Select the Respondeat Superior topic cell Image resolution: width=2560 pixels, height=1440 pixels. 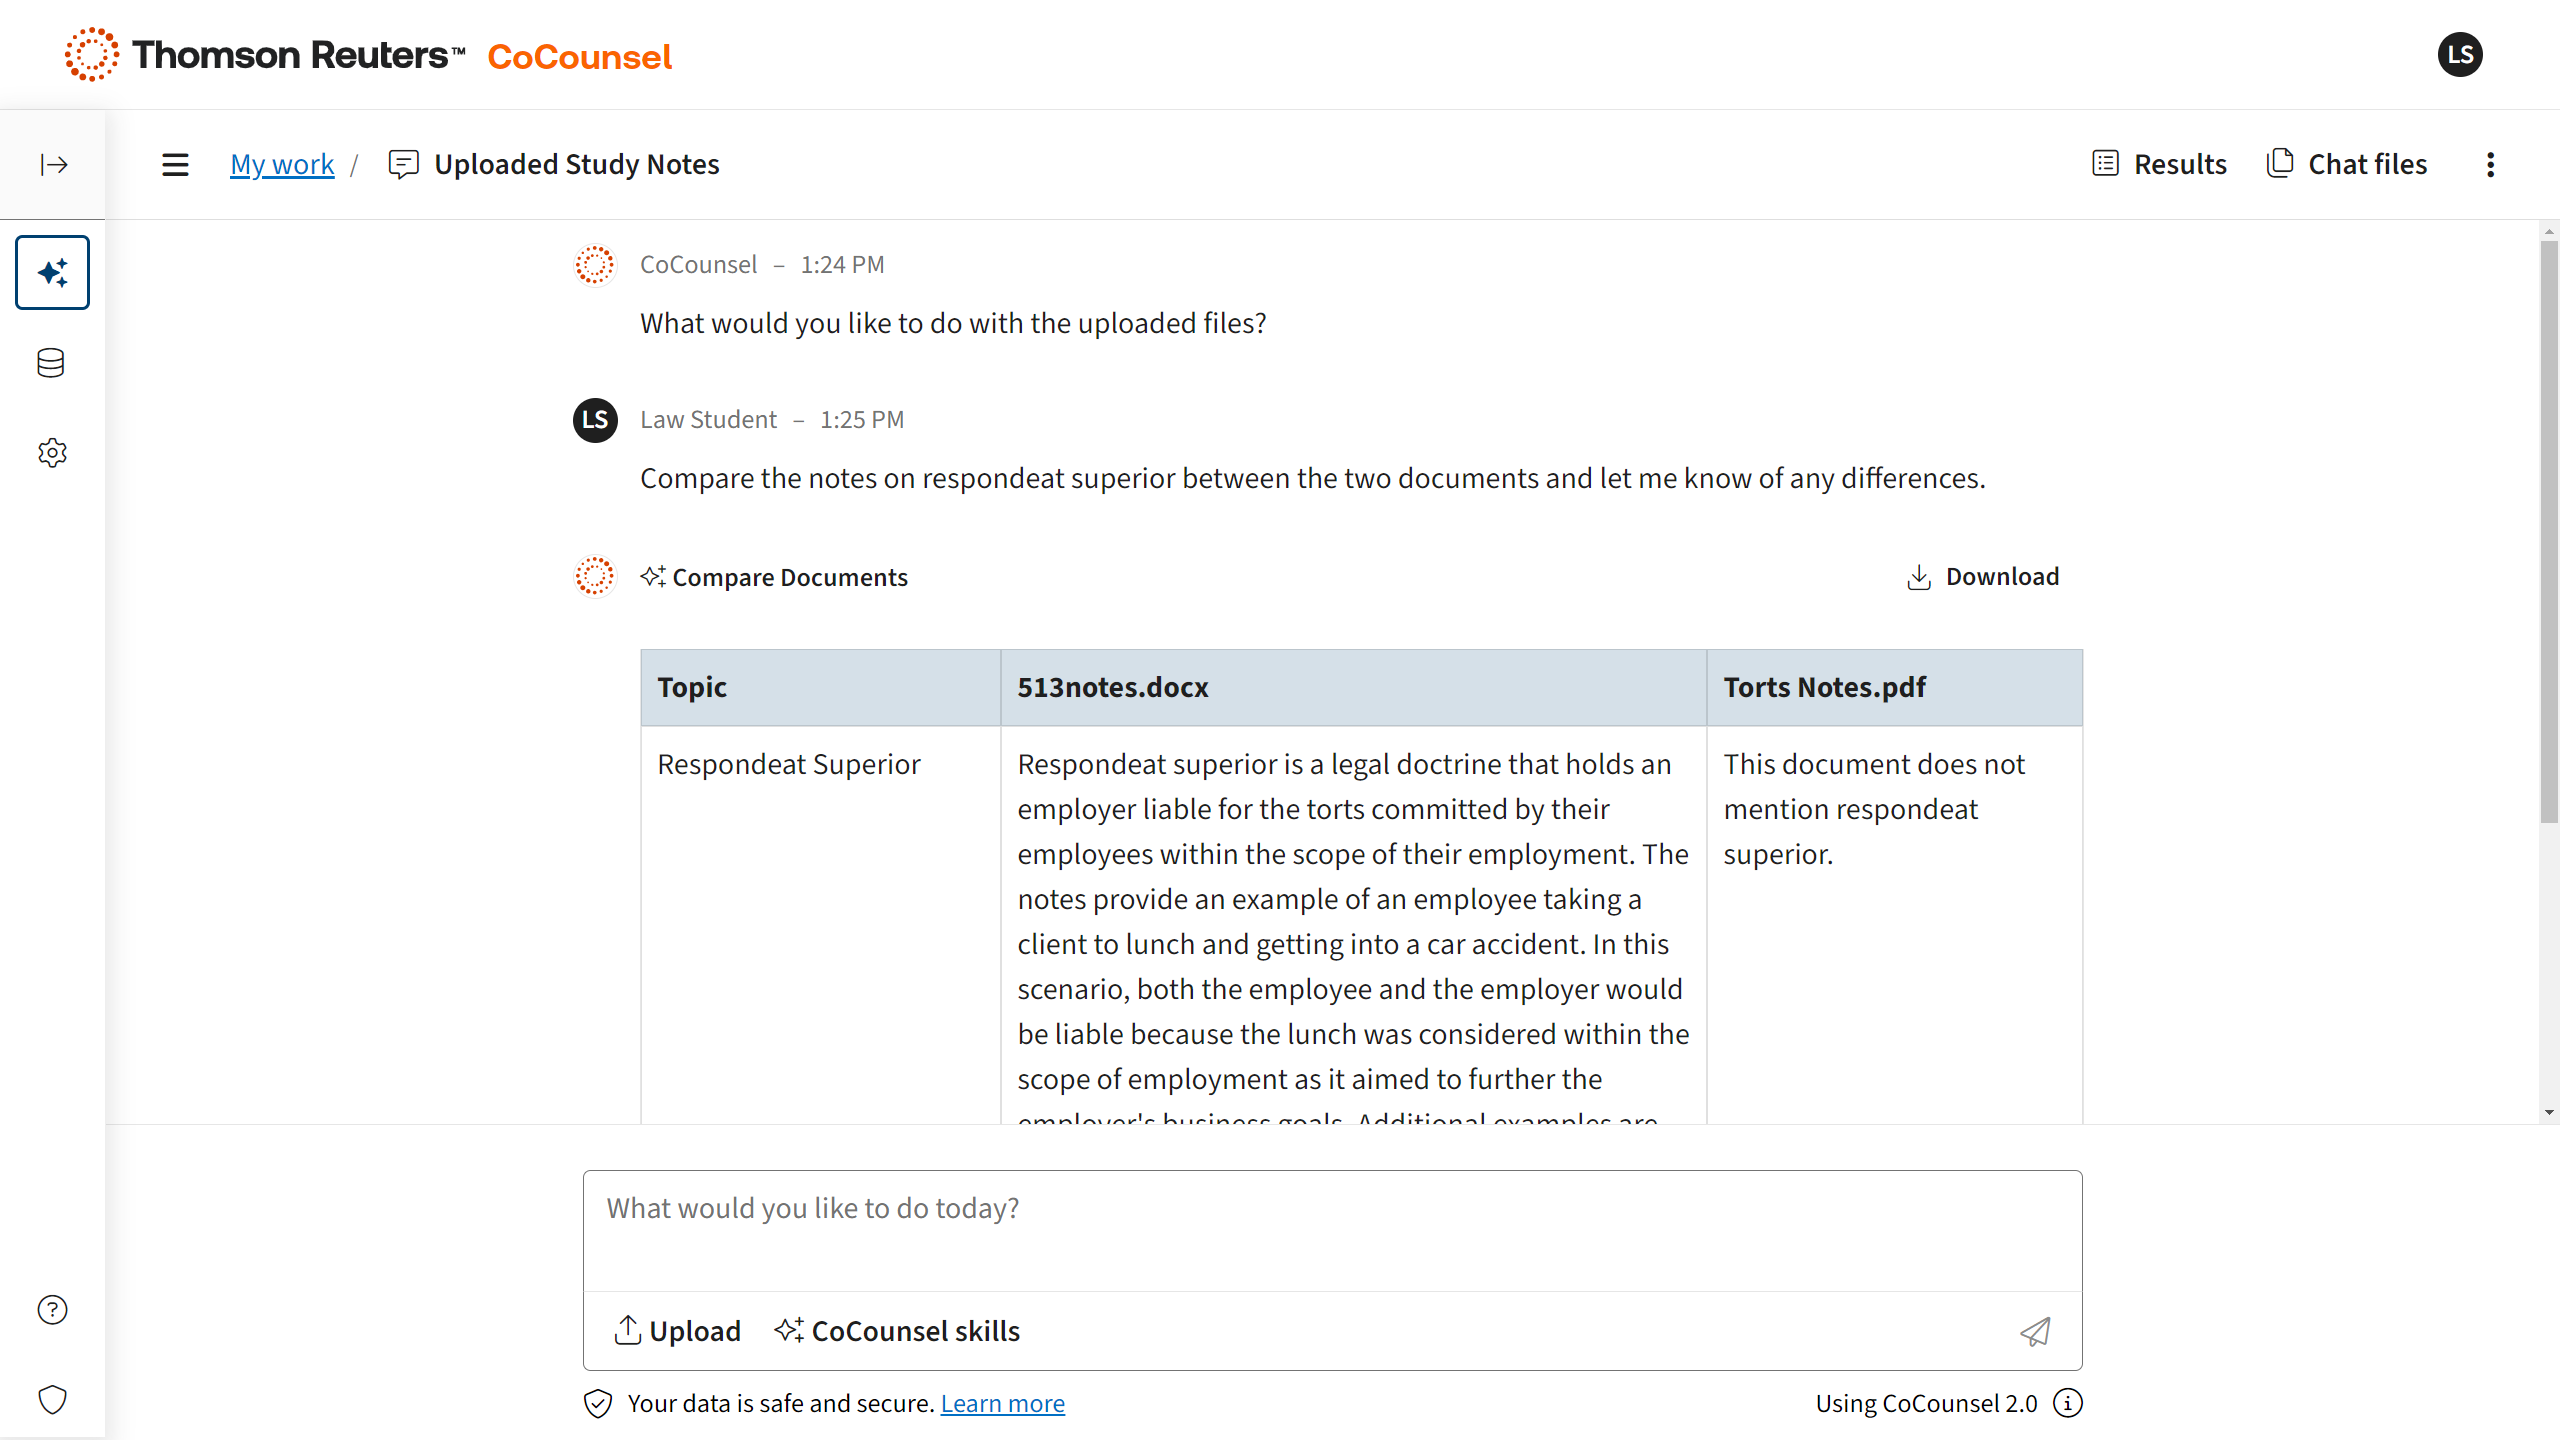[821, 925]
